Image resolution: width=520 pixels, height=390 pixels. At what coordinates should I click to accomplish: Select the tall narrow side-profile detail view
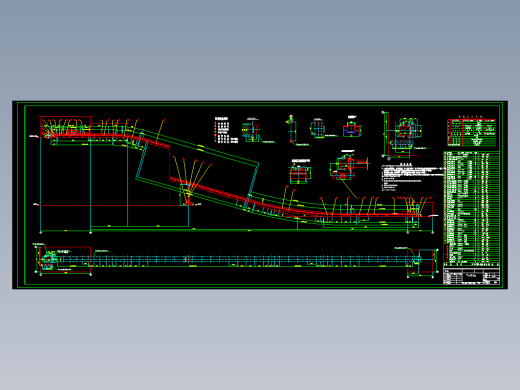[x=292, y=129]
